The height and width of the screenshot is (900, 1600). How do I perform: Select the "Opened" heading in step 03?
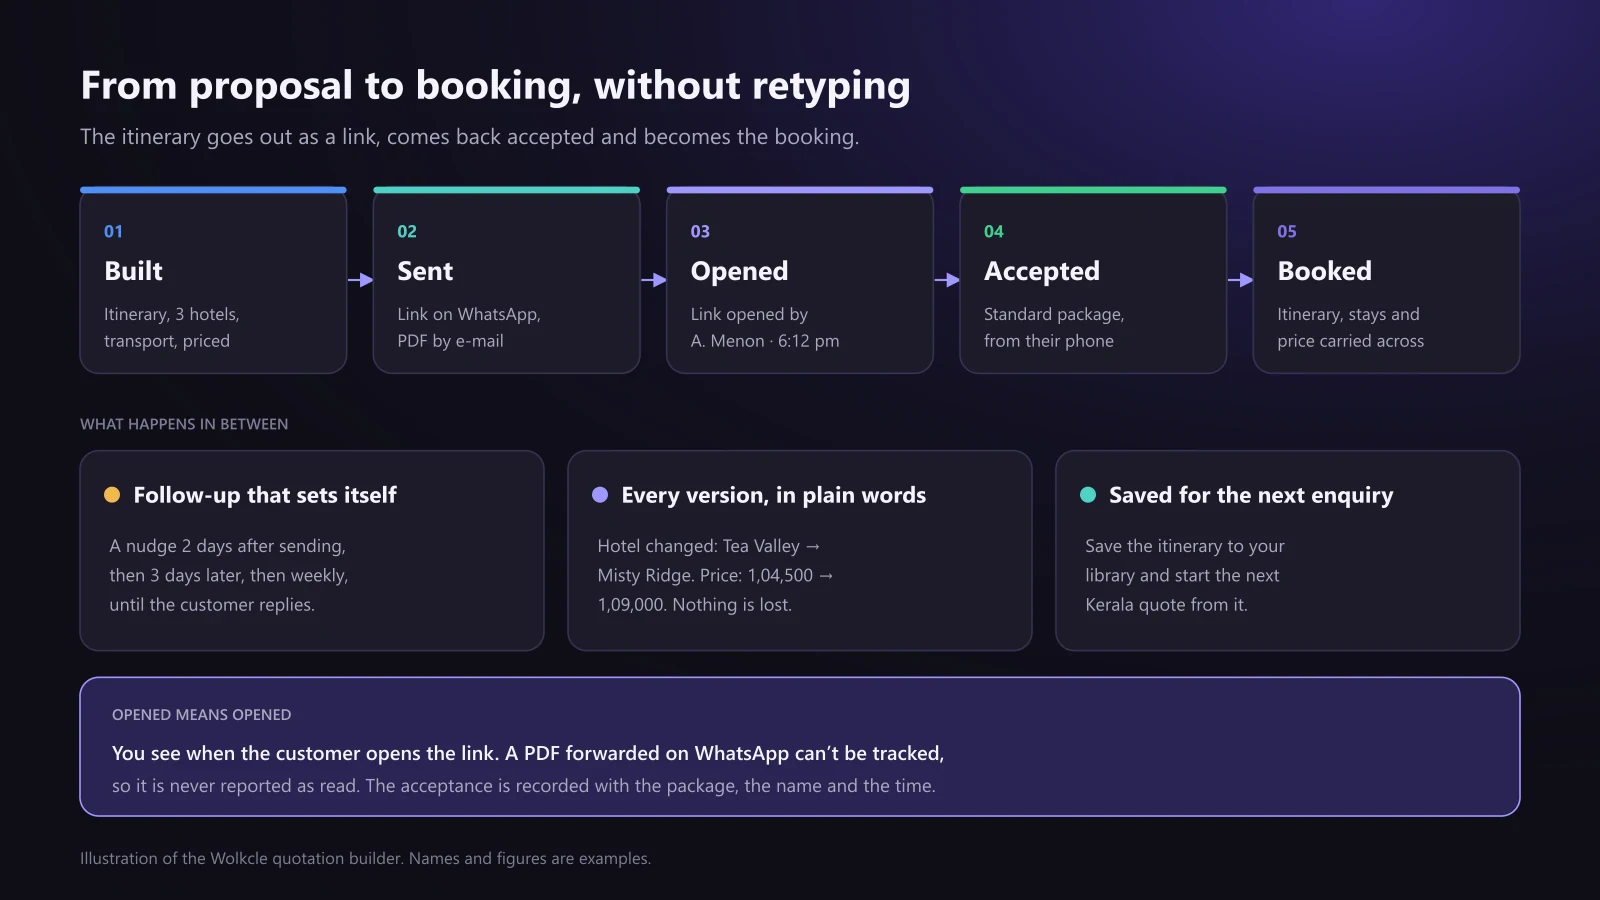[x=739, y=271]
